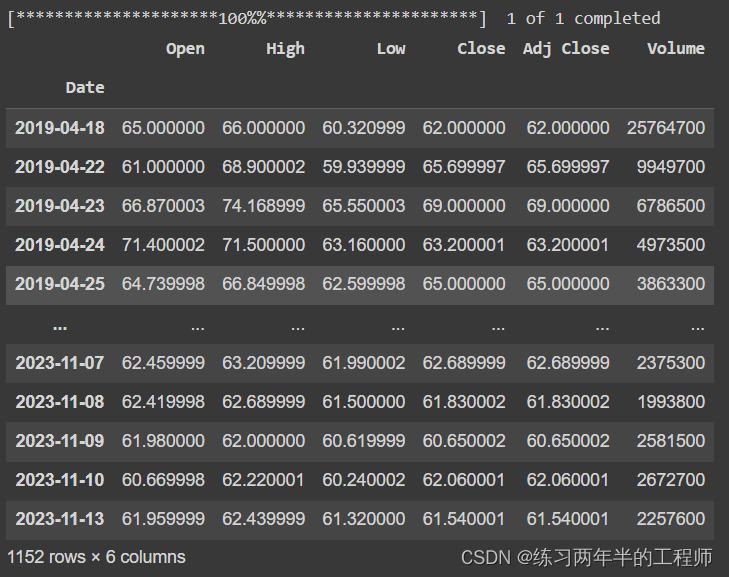
Task: Click Open value 60.669998
Action: [x=163, y=480]
